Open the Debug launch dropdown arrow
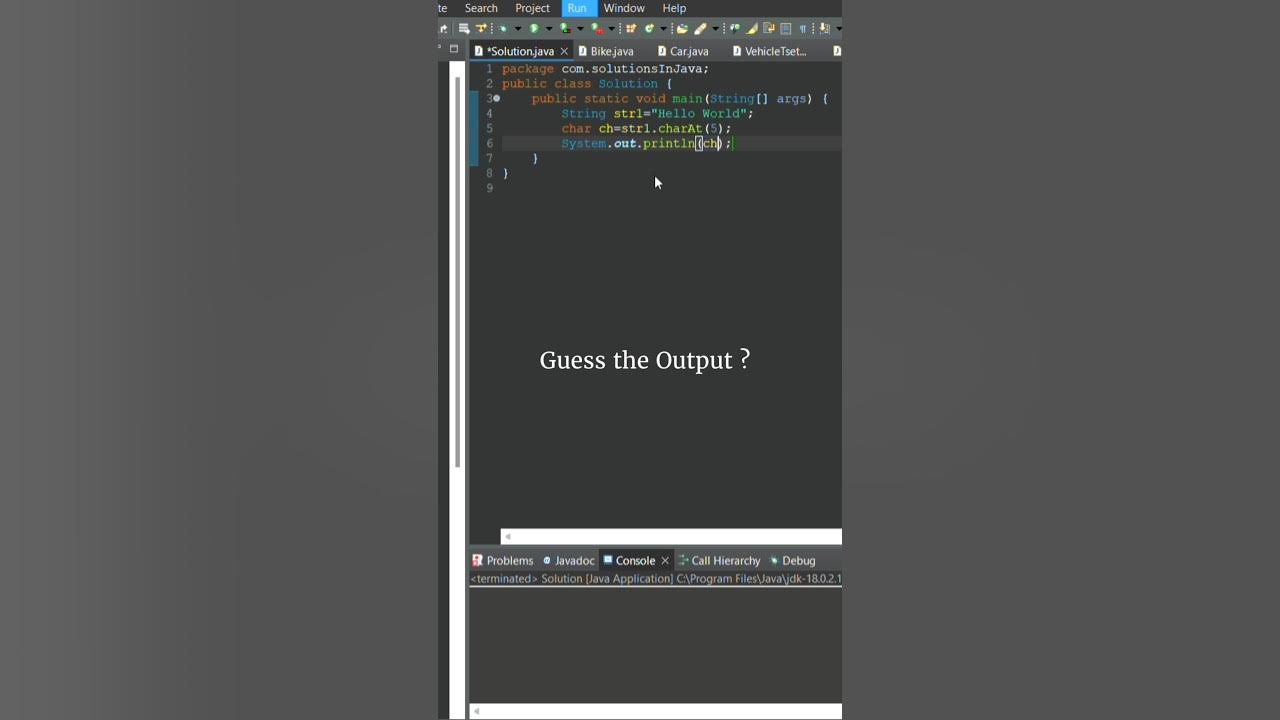 [x=518, y=29]
